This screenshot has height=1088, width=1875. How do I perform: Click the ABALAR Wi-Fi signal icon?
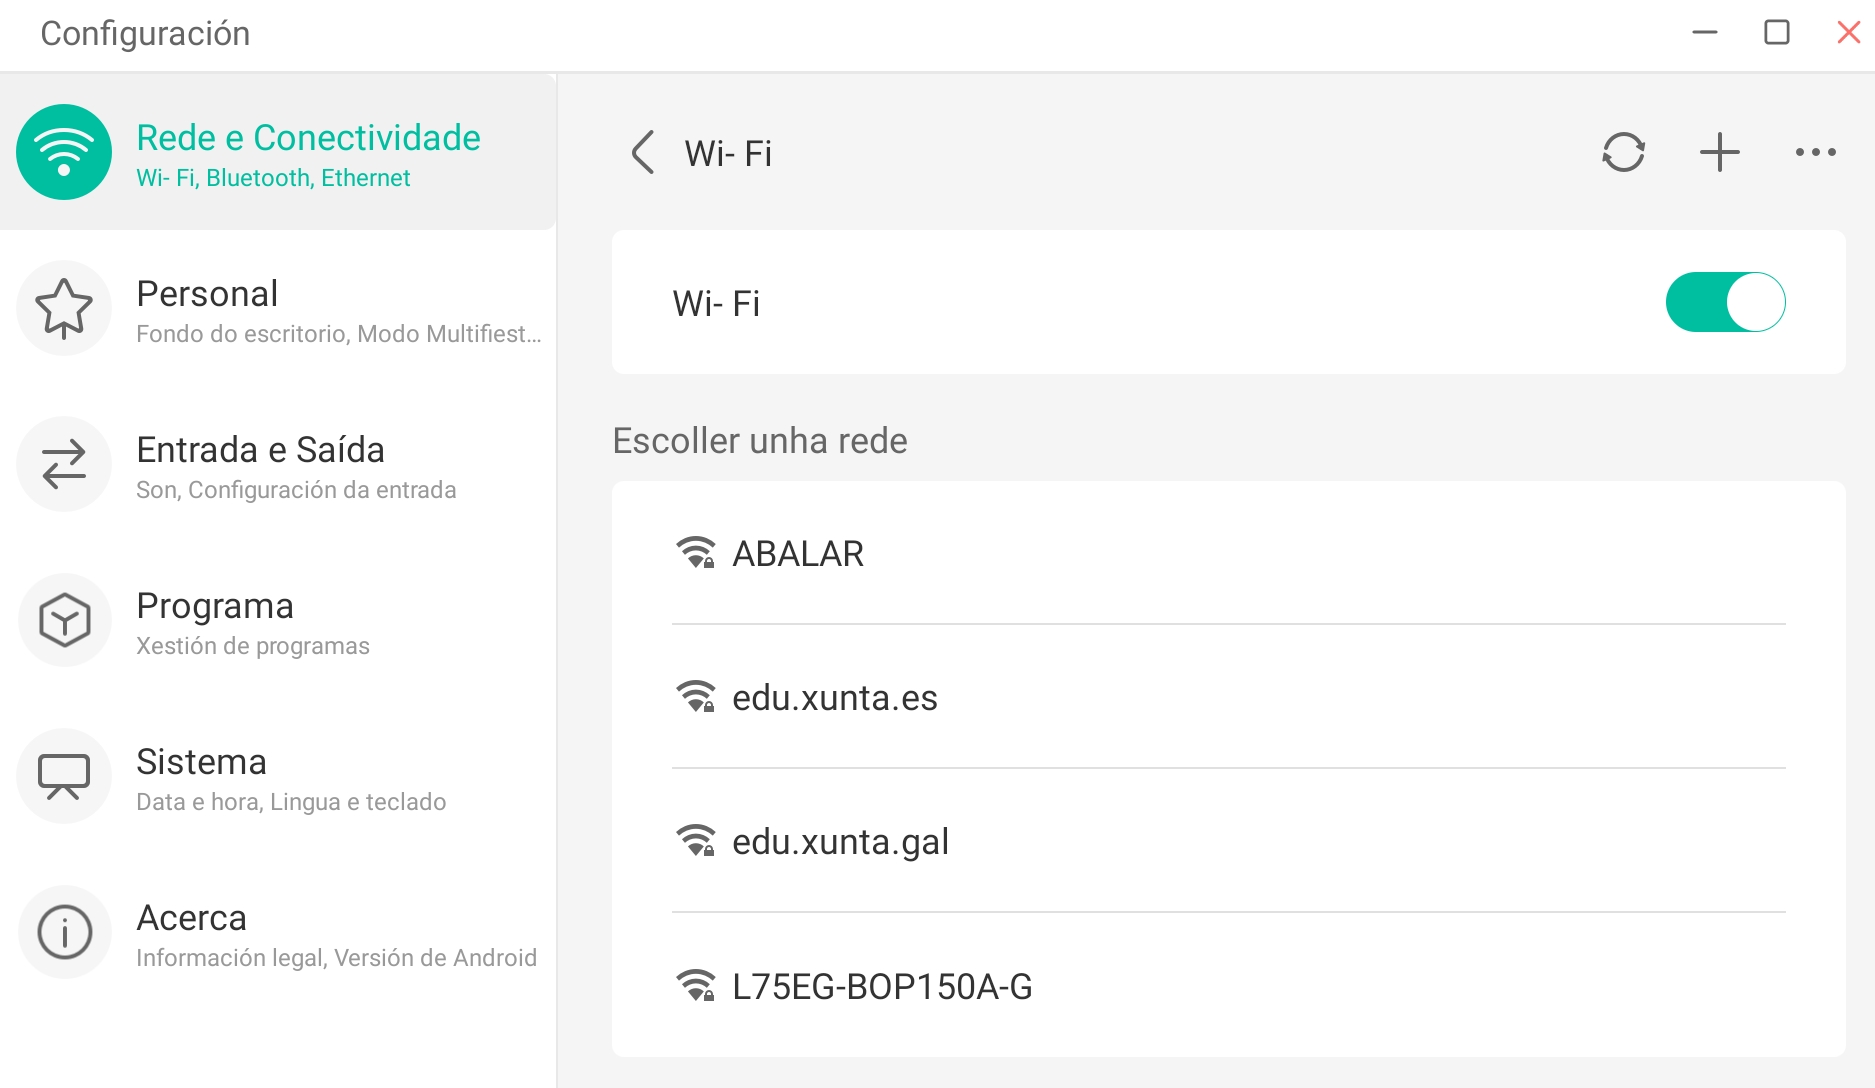pos(695,553)
